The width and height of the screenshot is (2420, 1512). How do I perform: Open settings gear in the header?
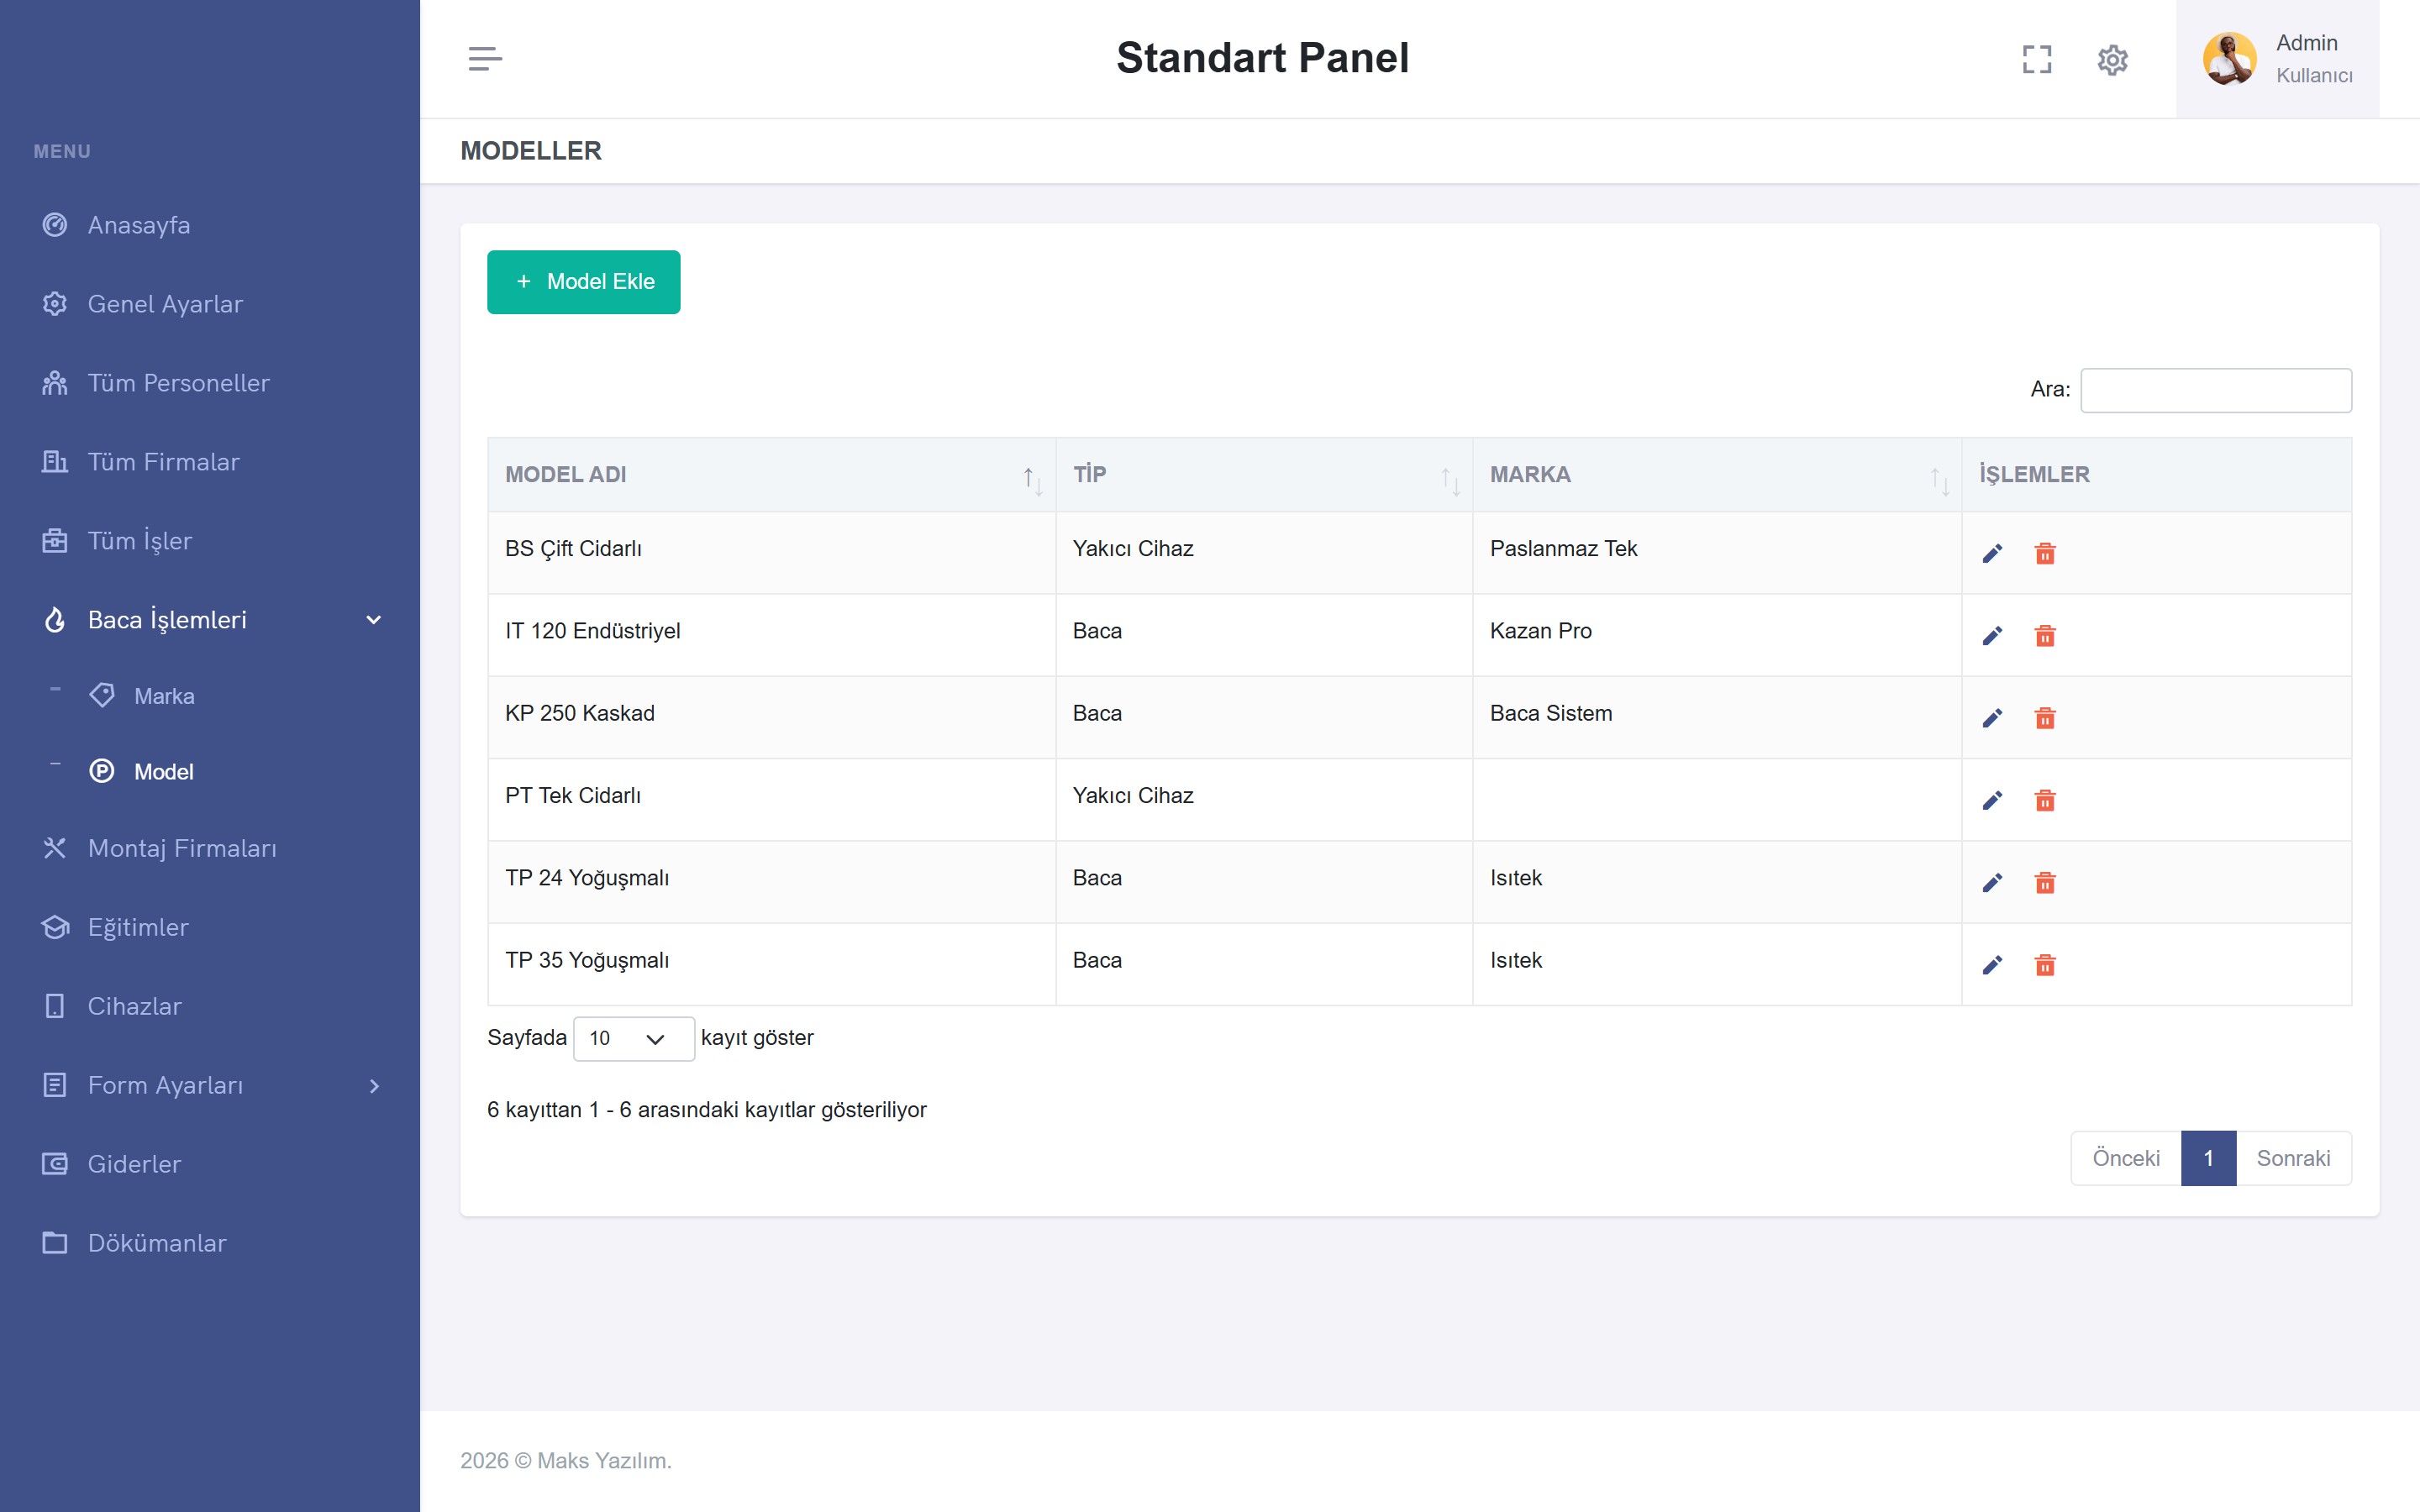coord(2112,59)
